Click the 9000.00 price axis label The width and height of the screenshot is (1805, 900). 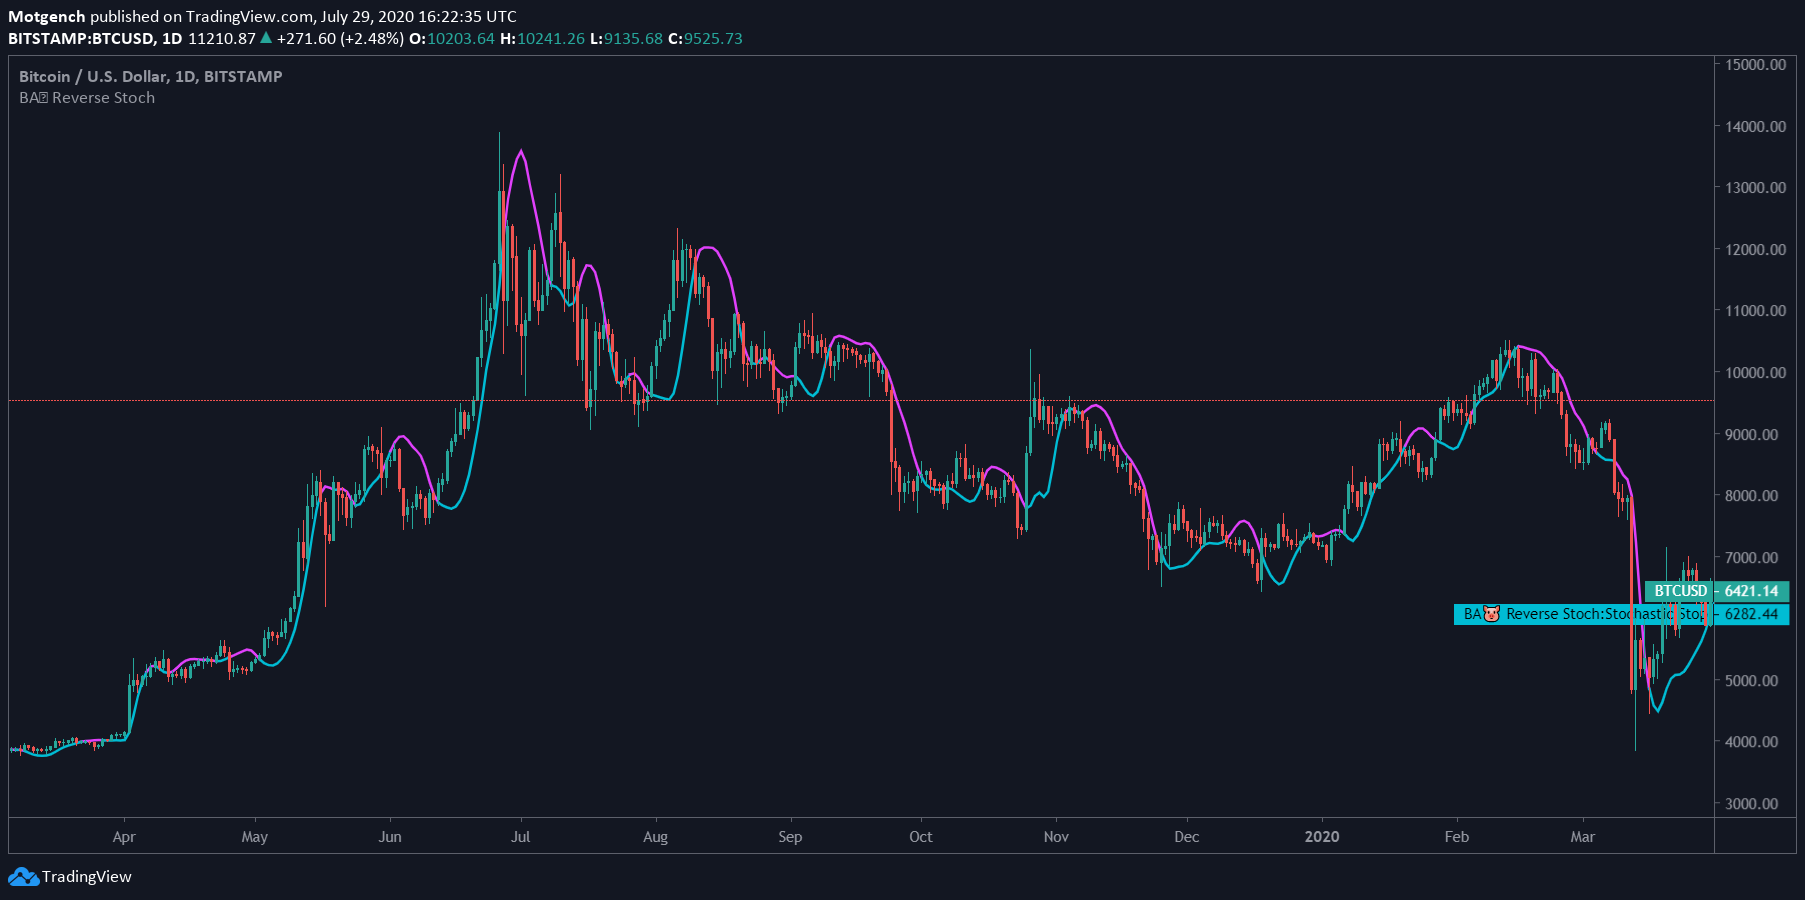pyautogui.click(x=1751, y=435)
